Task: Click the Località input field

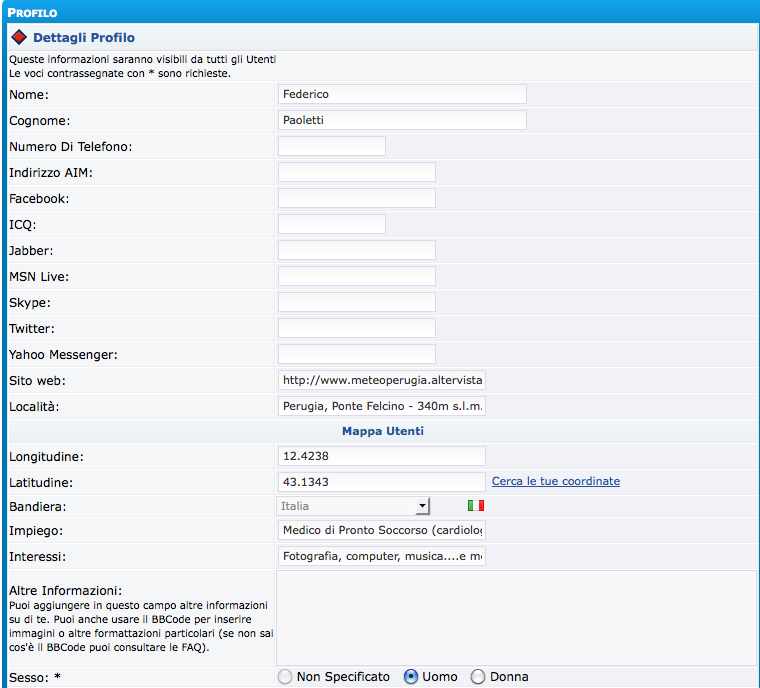Action: tap(381, 406)
